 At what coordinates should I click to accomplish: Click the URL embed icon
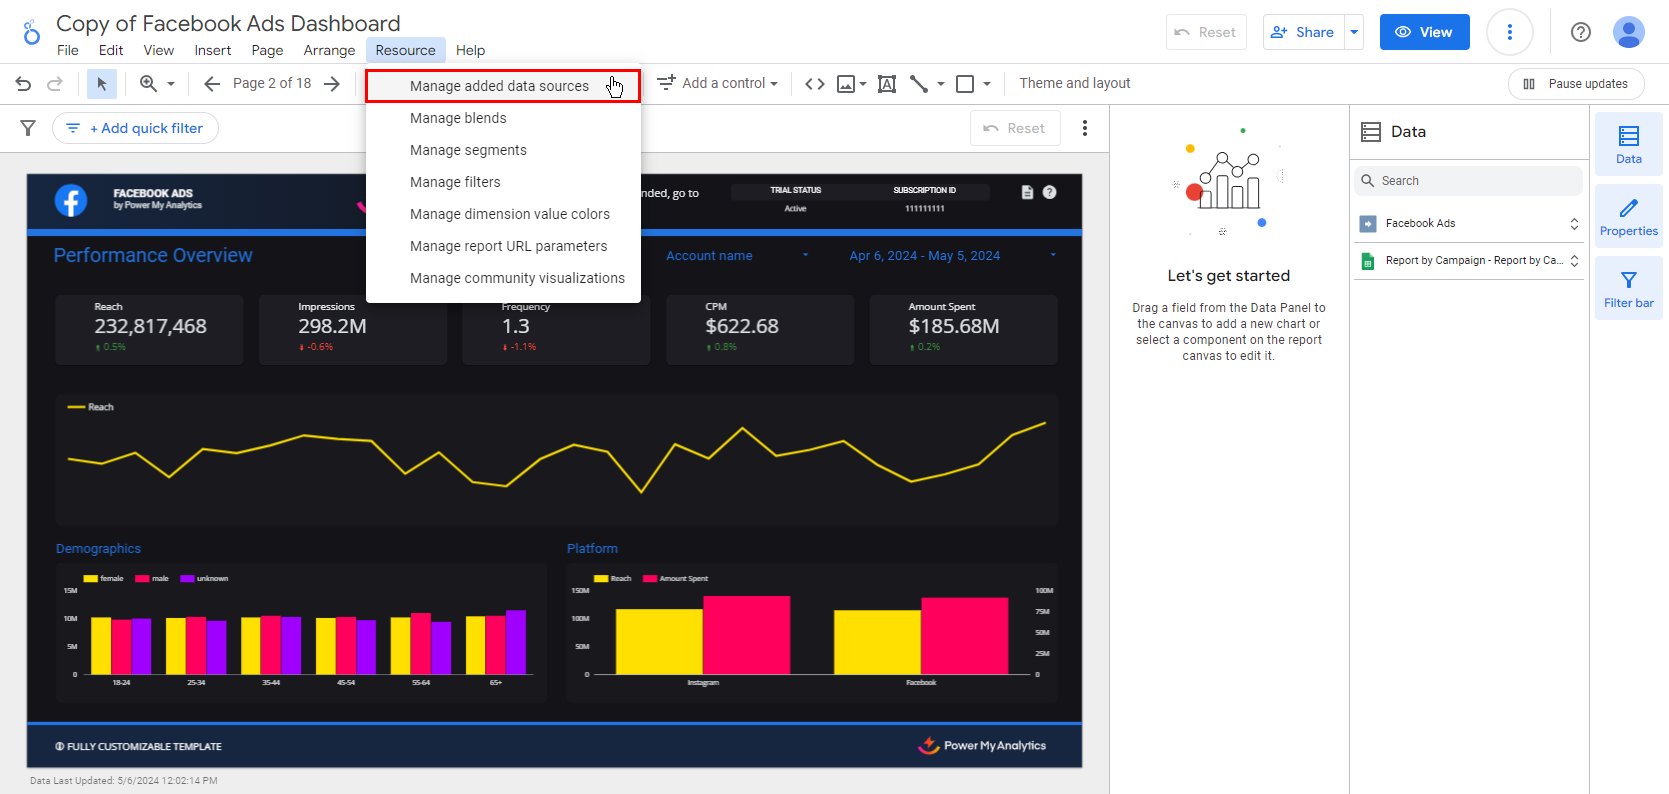815,84
